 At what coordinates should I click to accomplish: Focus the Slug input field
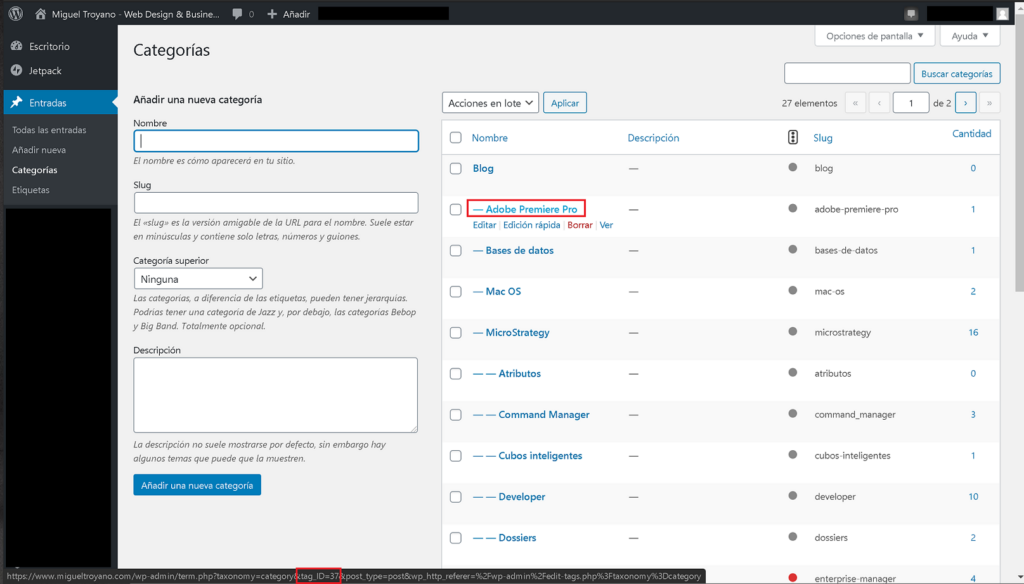pyautogui.click(x=275, y=202)
